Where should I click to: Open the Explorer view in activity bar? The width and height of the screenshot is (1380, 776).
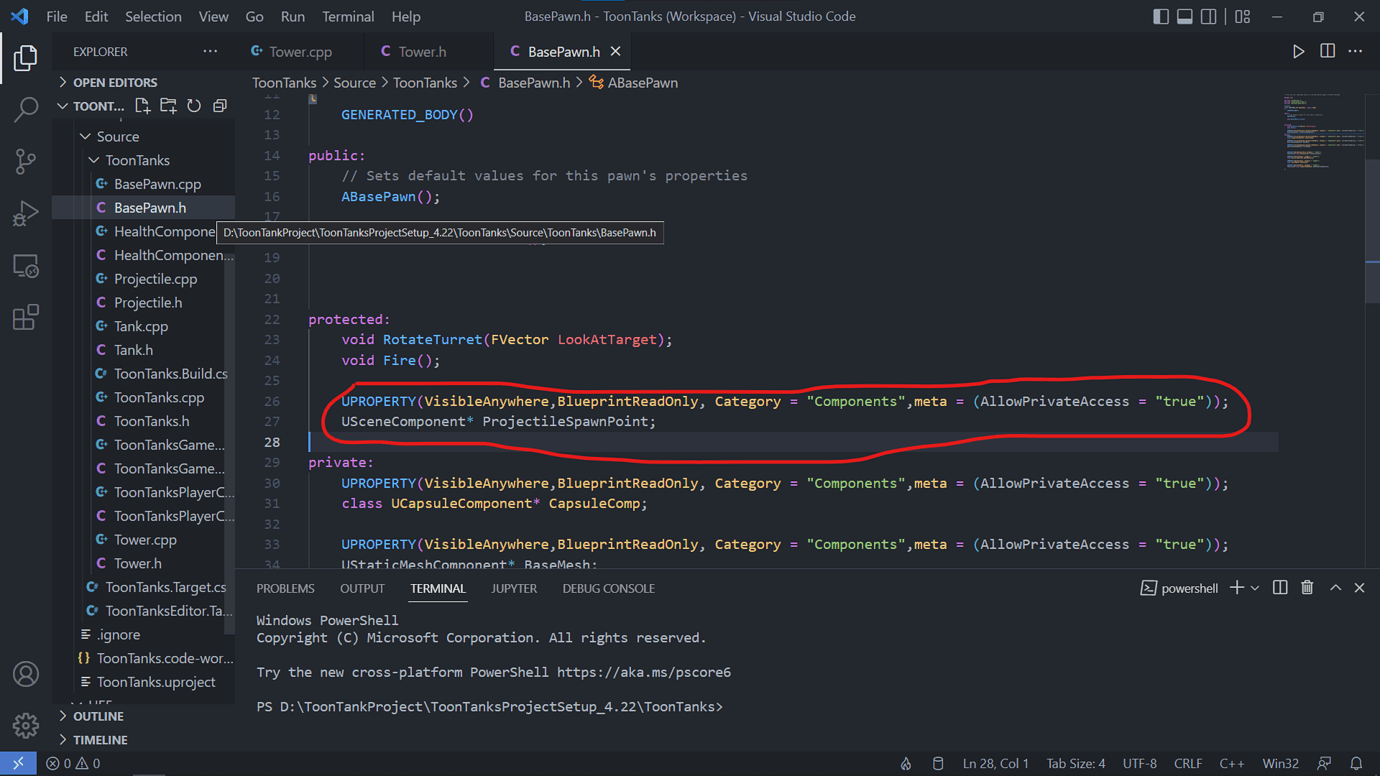tap(26, 57)
